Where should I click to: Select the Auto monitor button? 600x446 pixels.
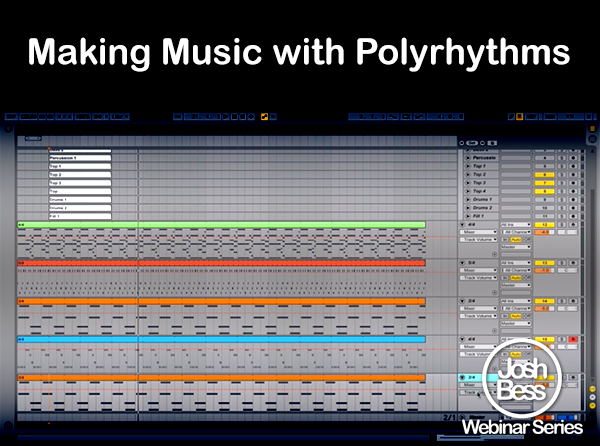click(516, 240)
